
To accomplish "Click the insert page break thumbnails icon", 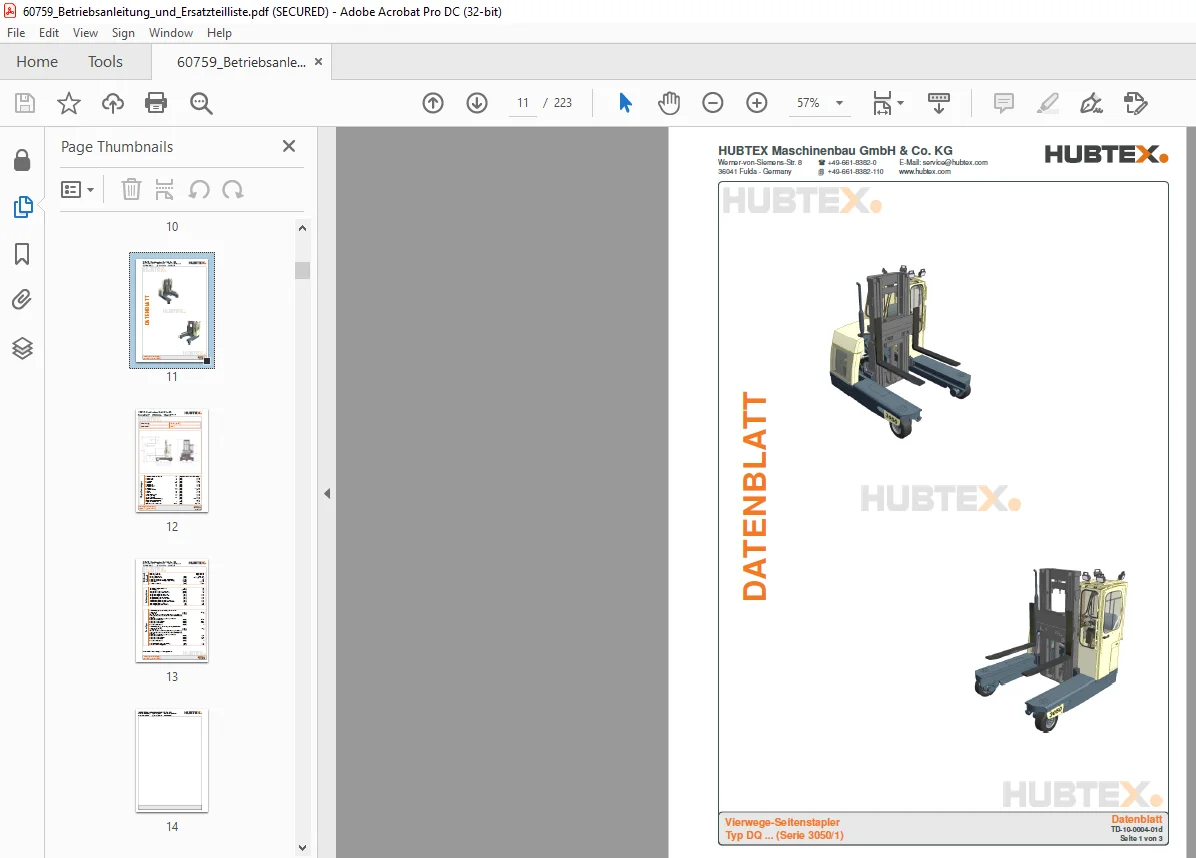I will (164, 189).
